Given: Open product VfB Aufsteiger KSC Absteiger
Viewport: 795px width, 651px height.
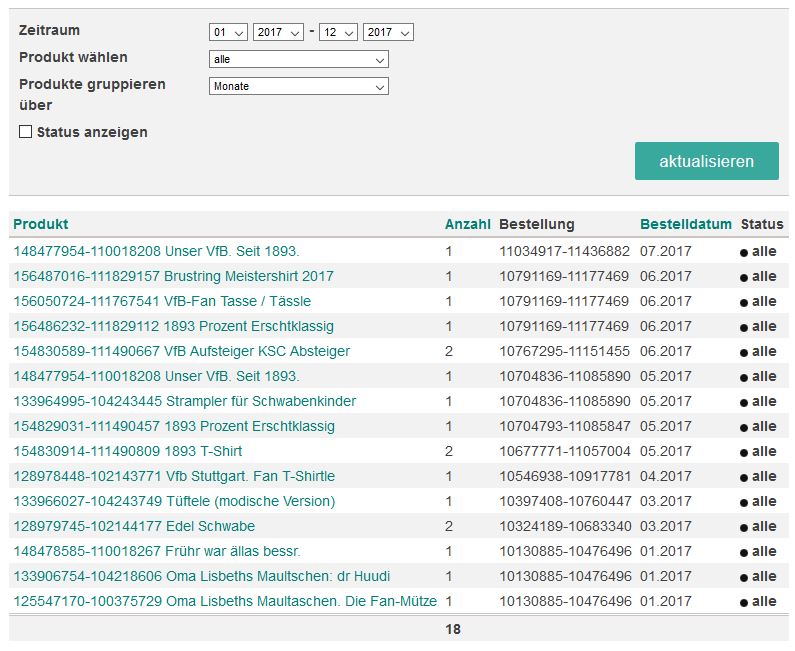Looking at the screenshot, I should point(182,351).
